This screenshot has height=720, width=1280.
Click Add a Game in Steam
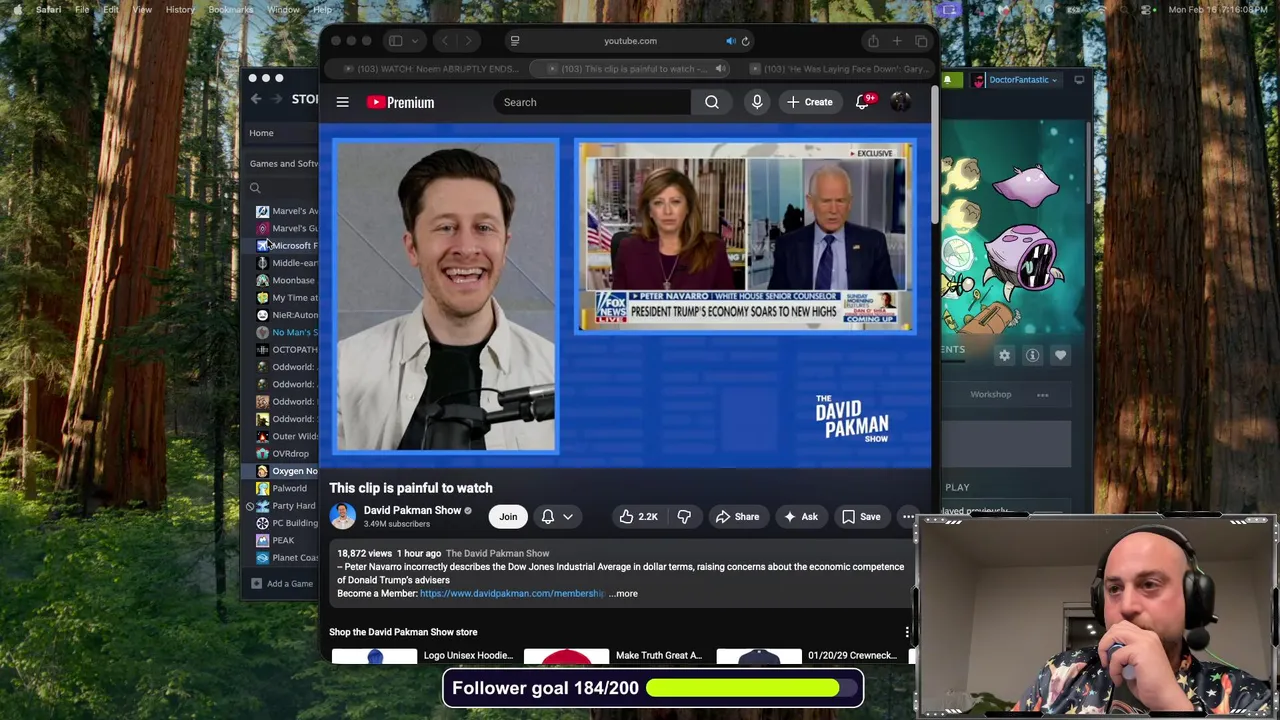283,584
